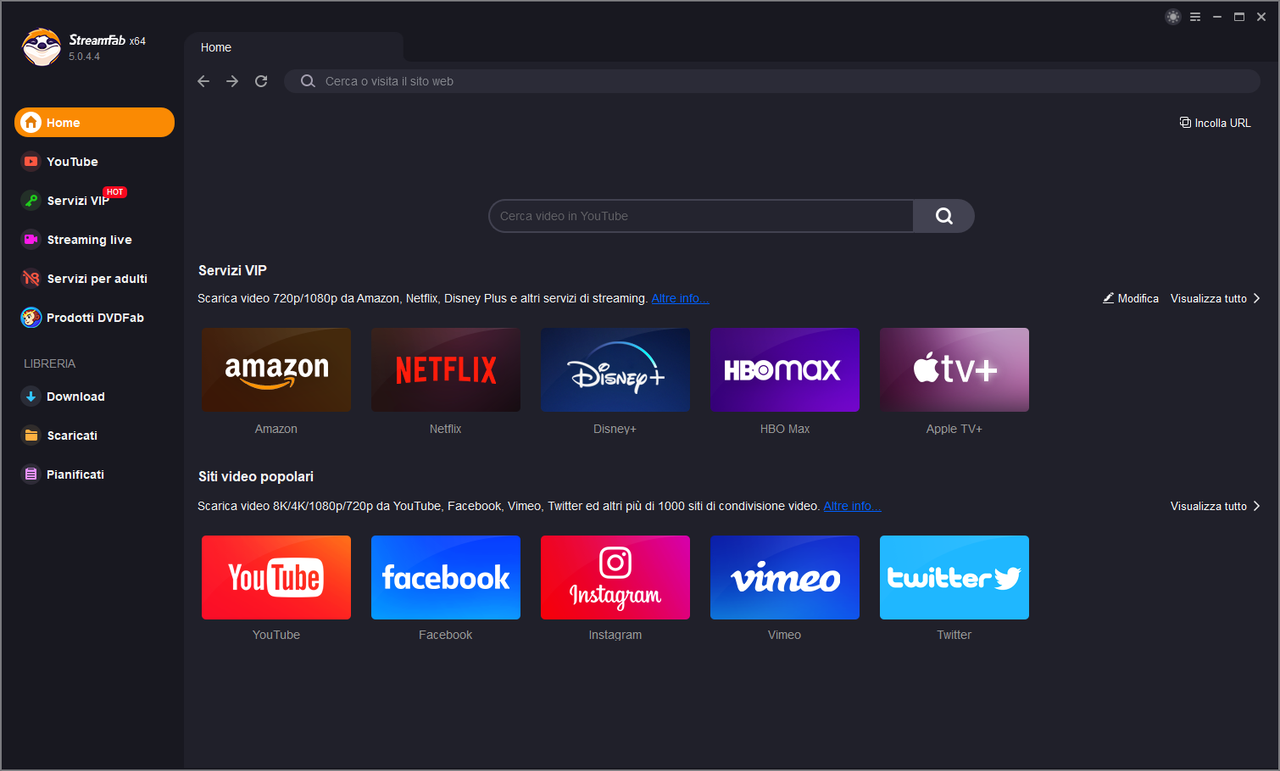Open Altre info link under Siti video popolari
This screenshot has width=1280, height=771.
852,506
